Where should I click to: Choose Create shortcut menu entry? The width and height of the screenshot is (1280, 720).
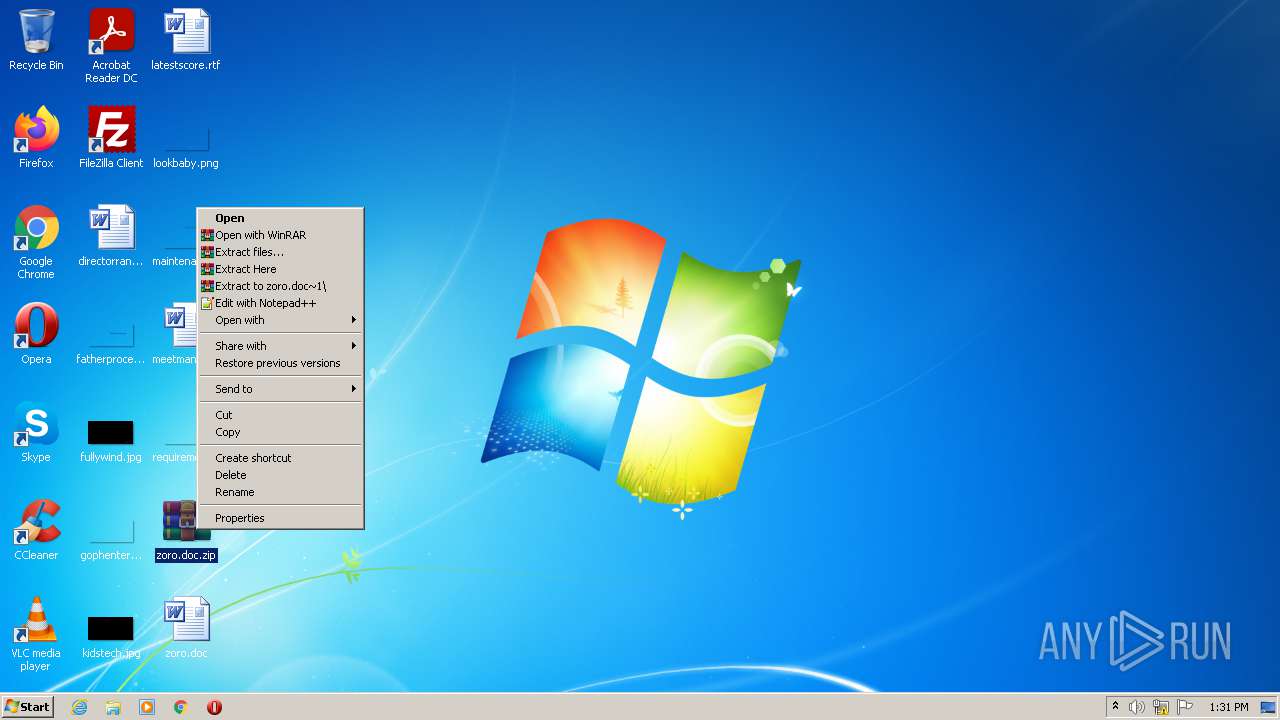(x=280, y=458)
